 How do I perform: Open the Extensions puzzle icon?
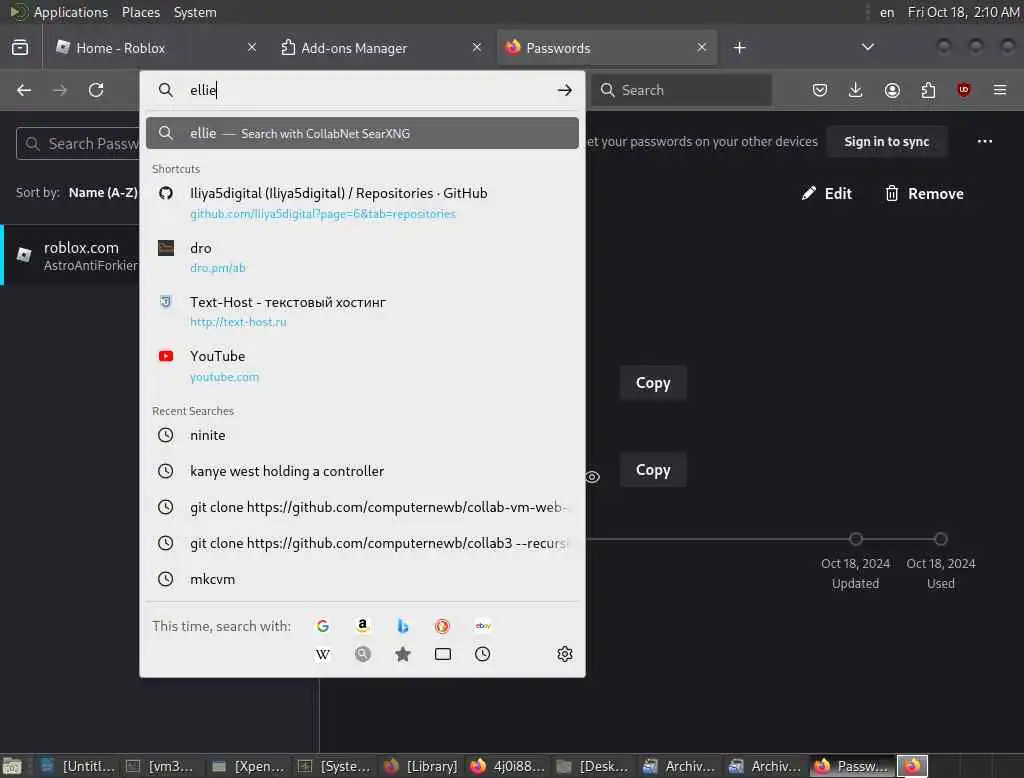click(x=928, y=90)
